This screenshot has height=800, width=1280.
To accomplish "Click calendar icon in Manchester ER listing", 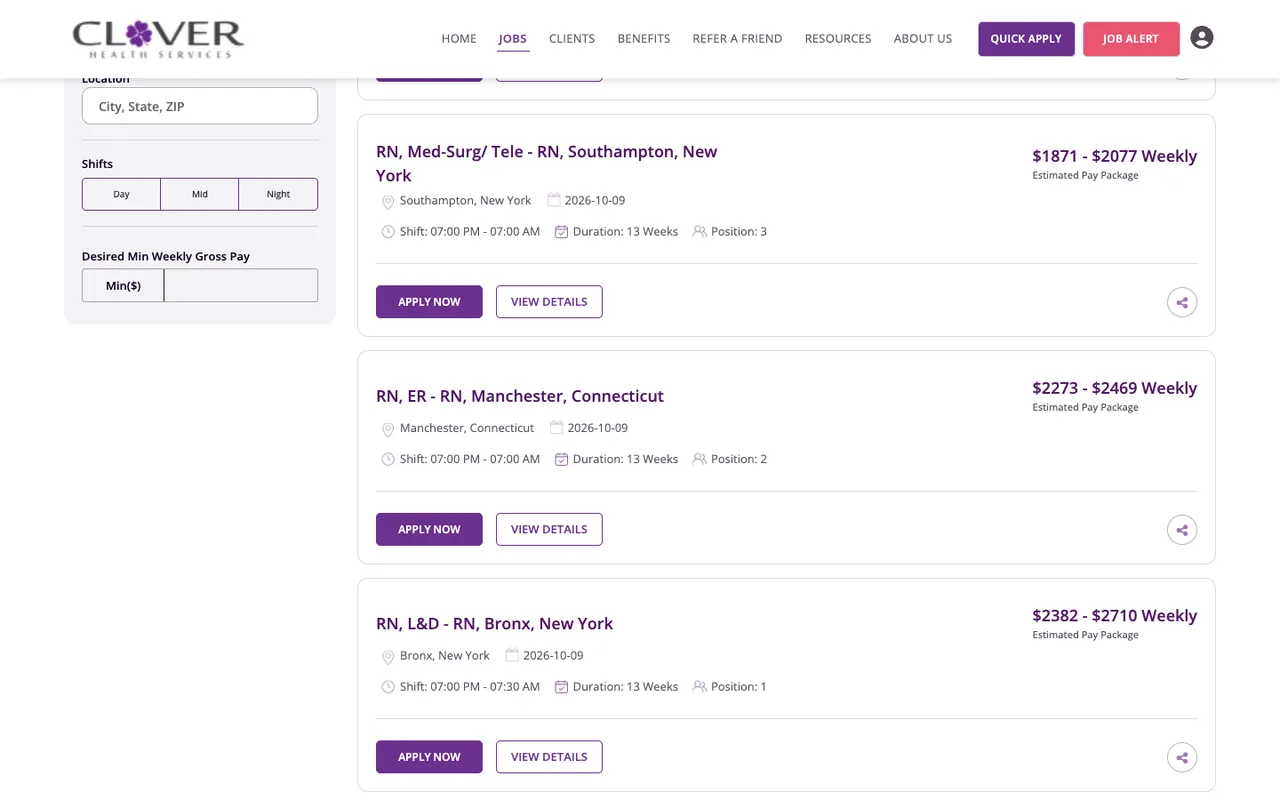I will tap(556, 428).
